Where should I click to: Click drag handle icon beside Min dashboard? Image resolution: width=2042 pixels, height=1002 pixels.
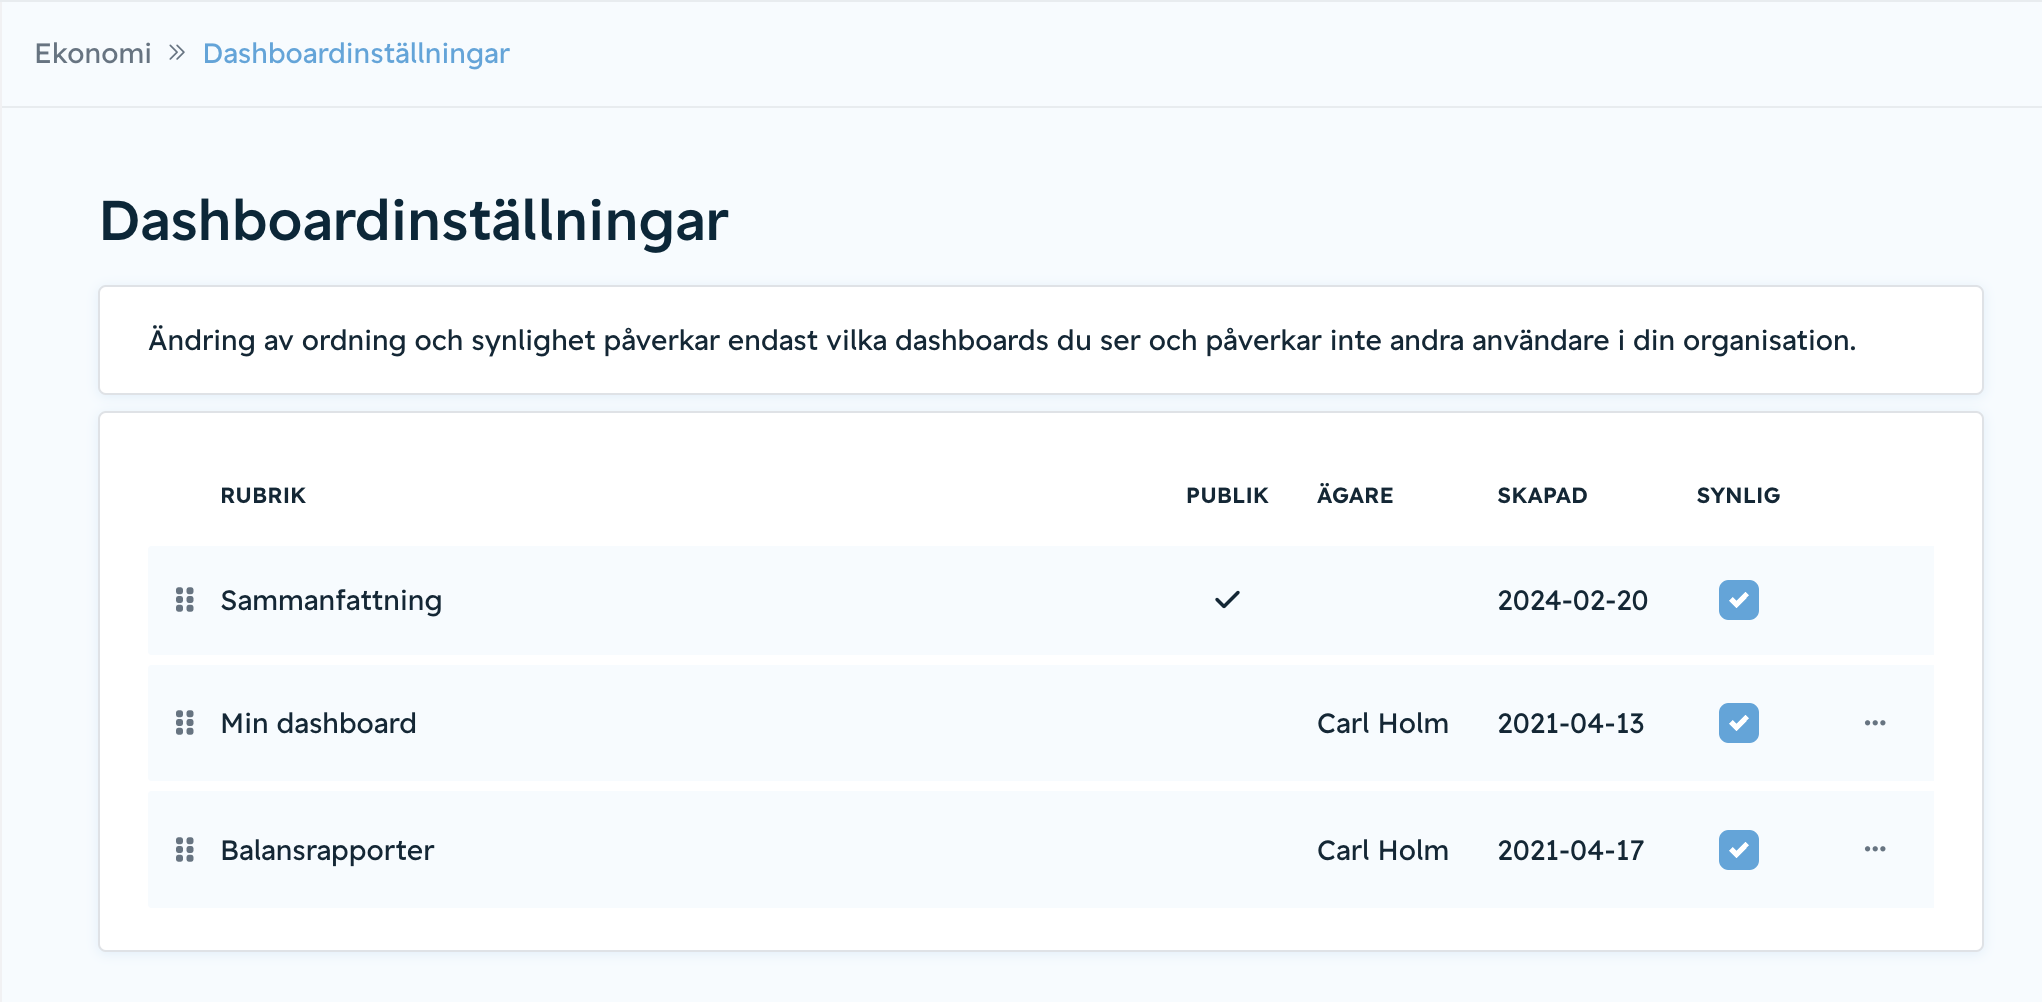click(x=185, y=723)
